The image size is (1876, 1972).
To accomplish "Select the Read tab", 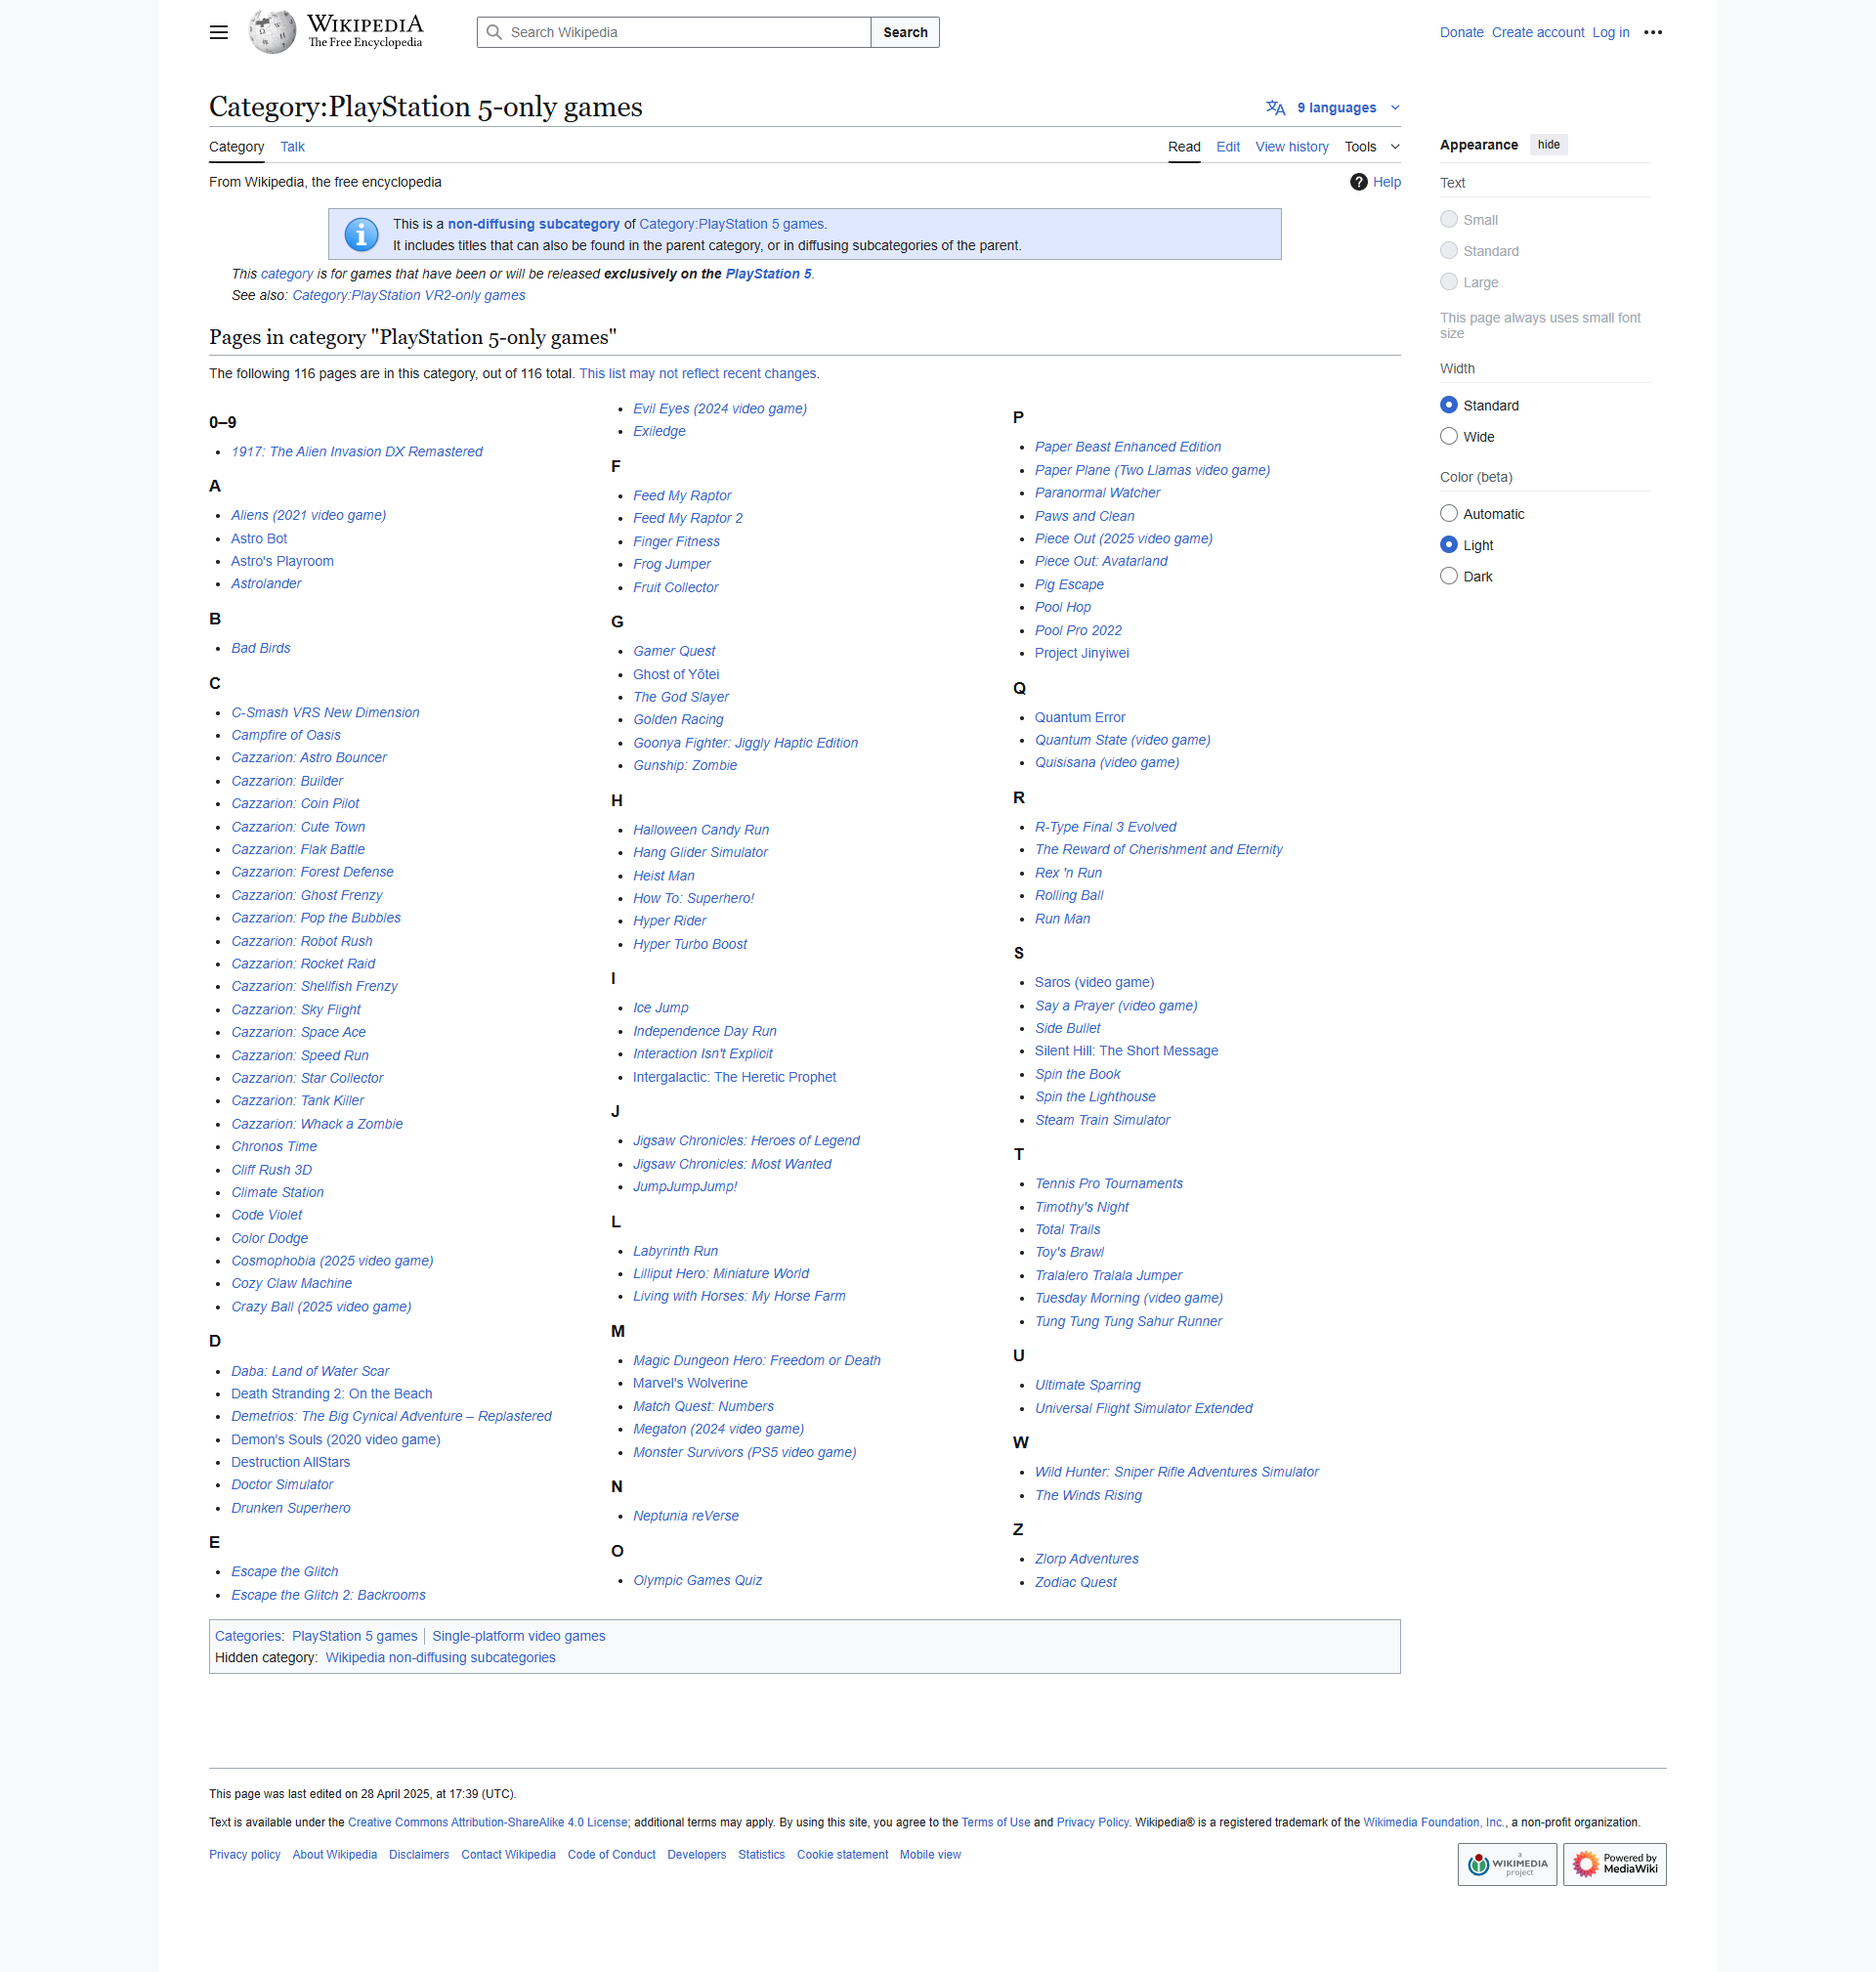I will pyautogui.click(x=1183, y=147).
